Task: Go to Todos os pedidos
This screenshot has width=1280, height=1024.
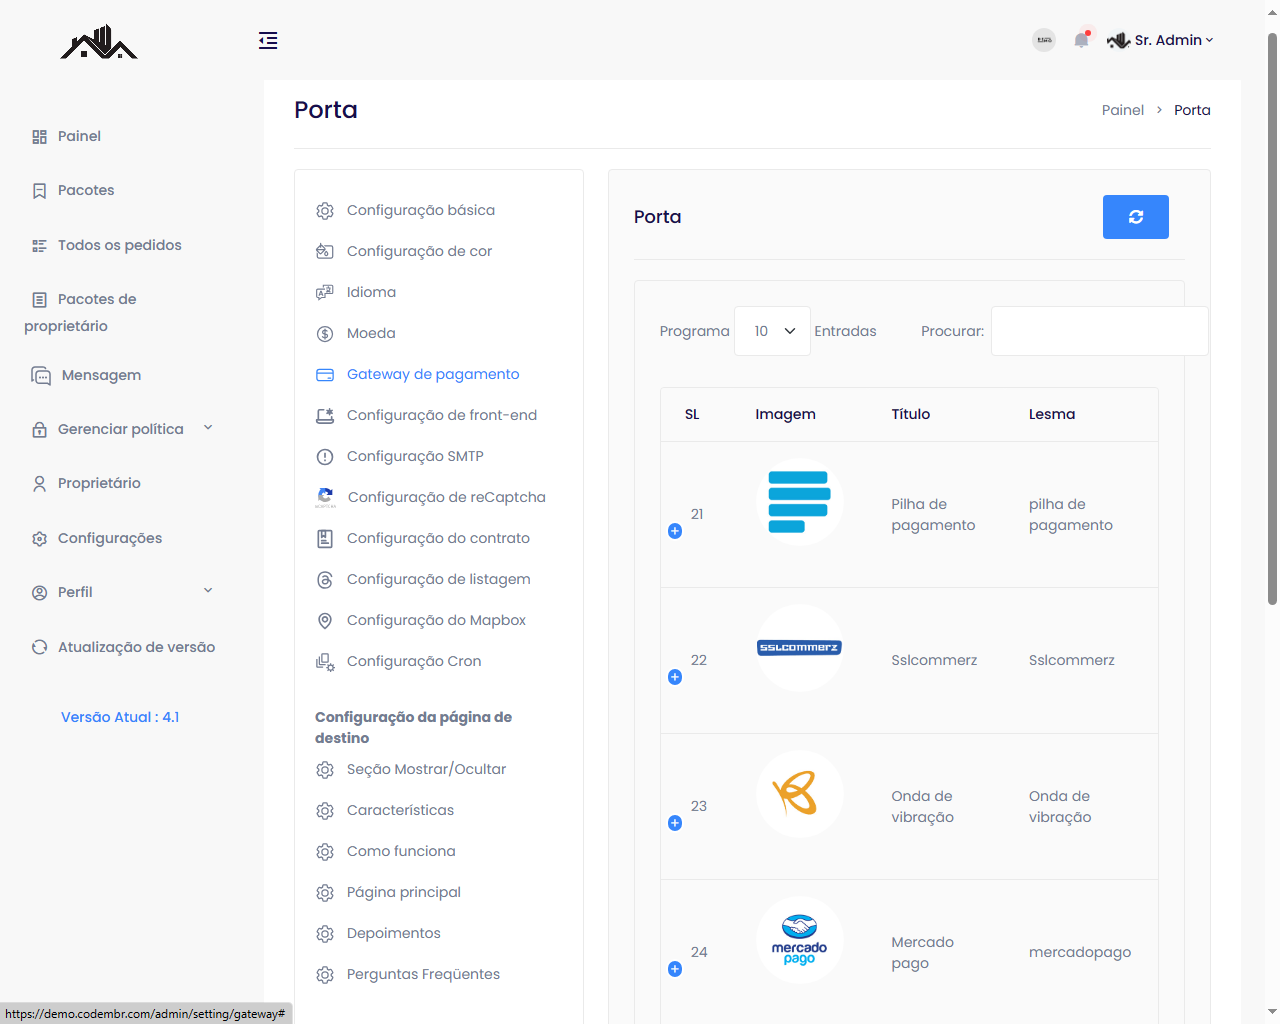Action: pyautogui.click(x=119, y=245)
